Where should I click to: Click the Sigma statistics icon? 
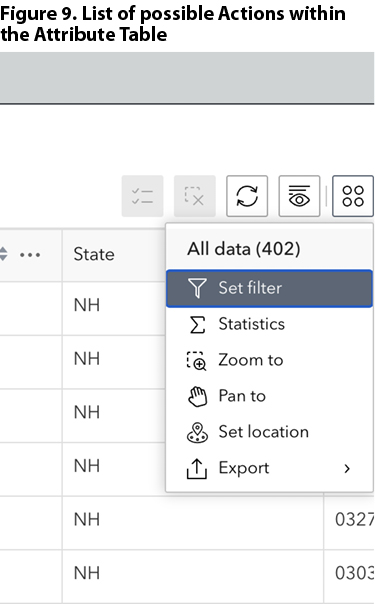coord(197,324)
